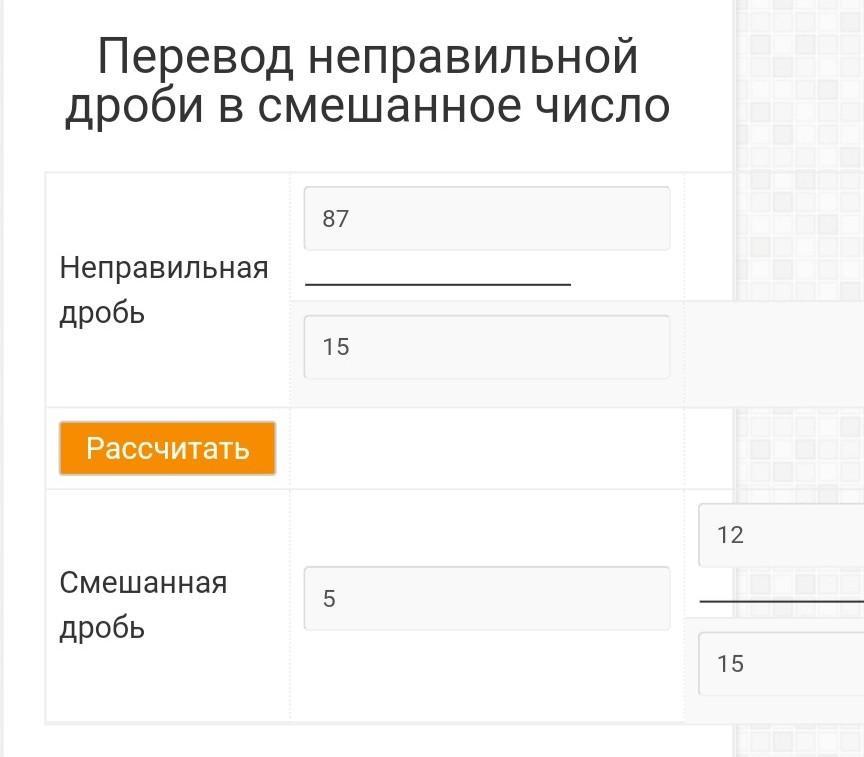Click heading text 'дроби в смешанное число'
This screenshot has width=864, height=757.
[x=367, y=106]
